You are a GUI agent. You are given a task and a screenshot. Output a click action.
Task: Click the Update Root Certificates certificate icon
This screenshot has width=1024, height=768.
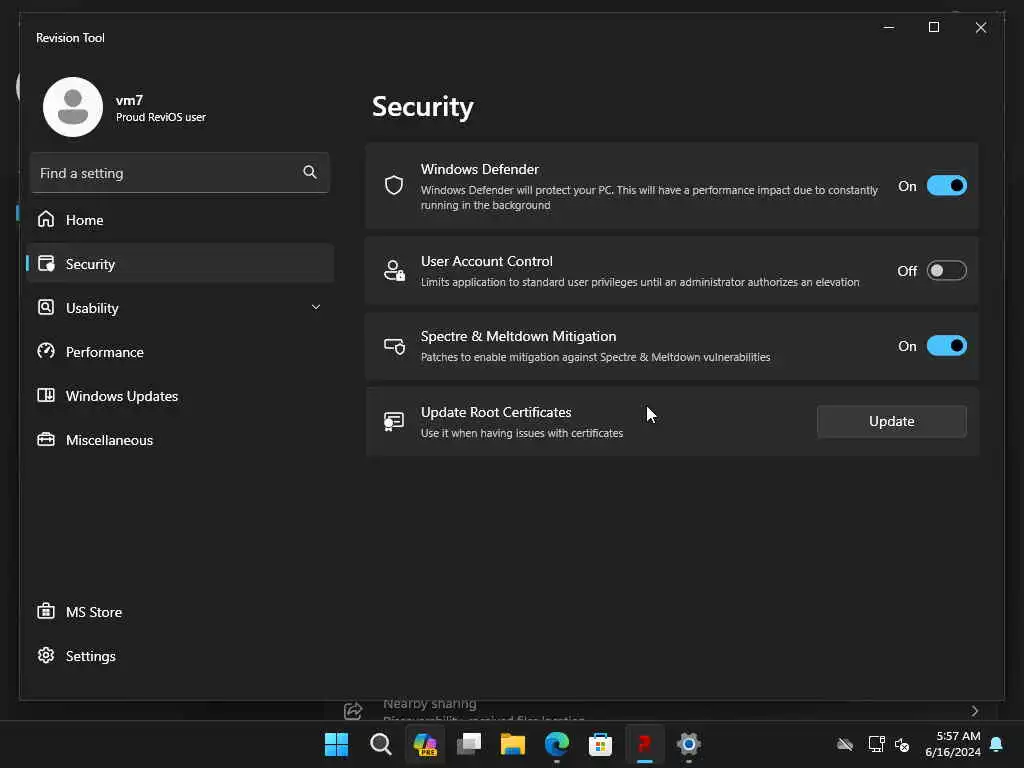(x=393, y=421)
